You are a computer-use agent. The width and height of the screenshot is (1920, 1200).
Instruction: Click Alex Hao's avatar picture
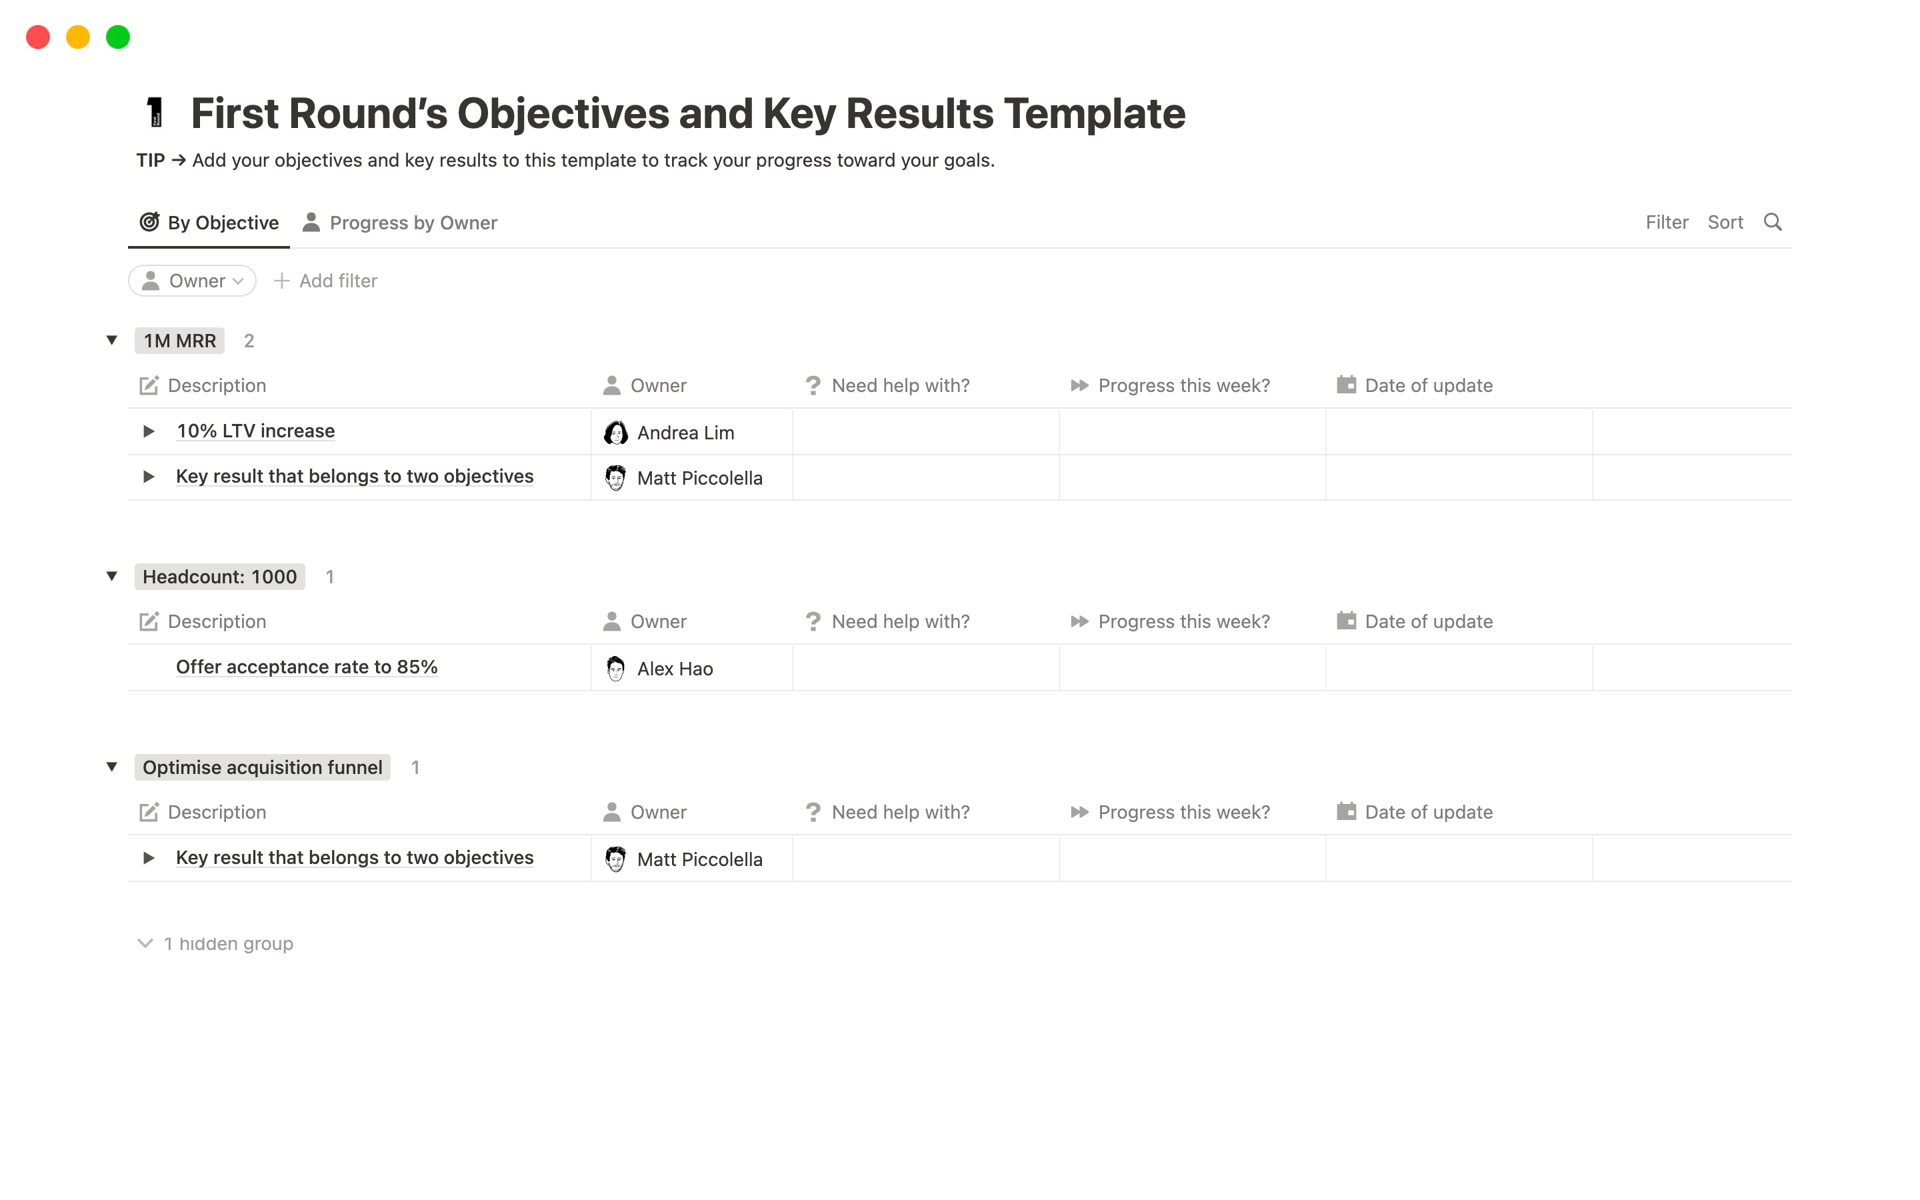coord(617,668)
